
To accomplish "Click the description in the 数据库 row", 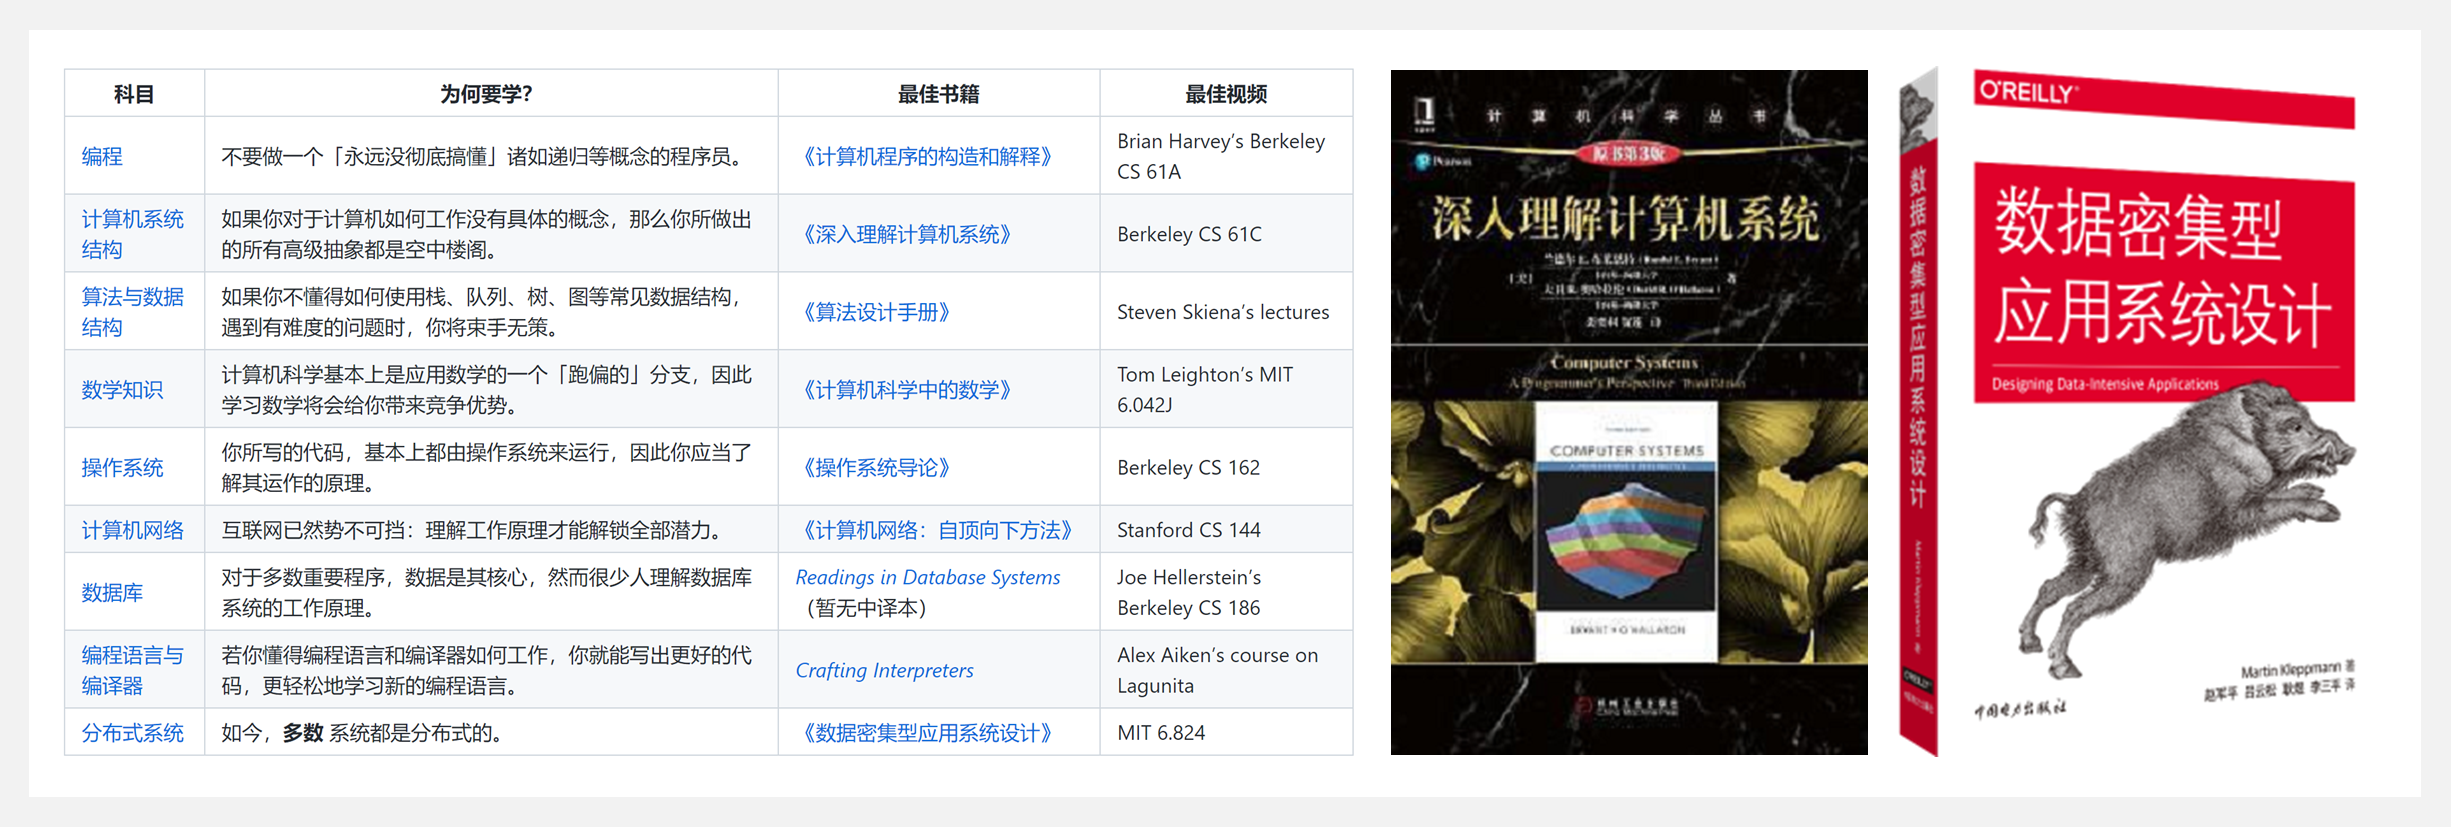I will point(486,592).
